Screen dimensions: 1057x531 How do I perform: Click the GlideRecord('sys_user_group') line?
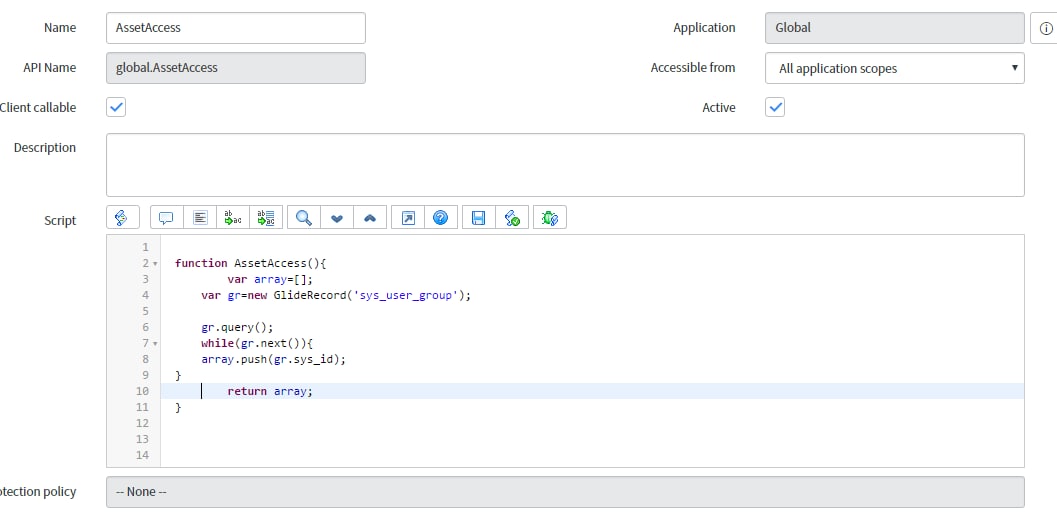(x=336, y=295)
